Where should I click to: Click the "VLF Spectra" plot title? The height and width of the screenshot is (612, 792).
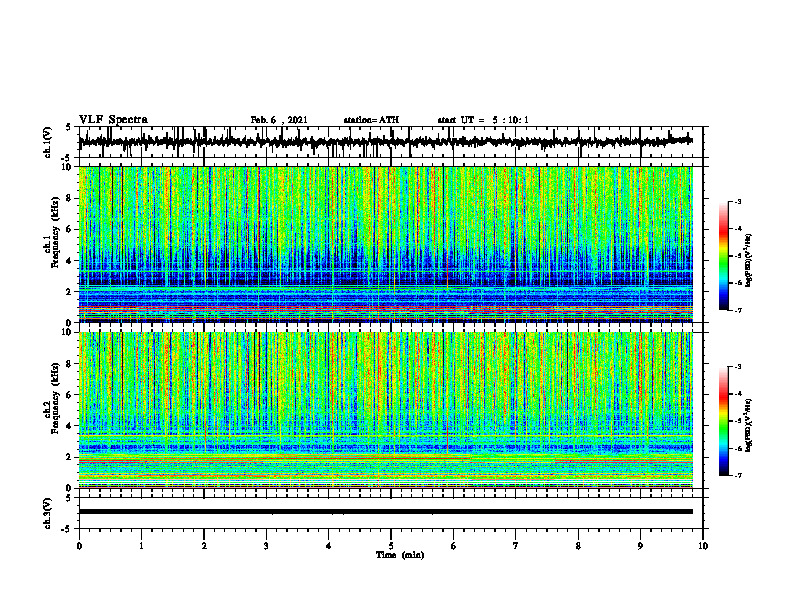click(x=113, y=120)
